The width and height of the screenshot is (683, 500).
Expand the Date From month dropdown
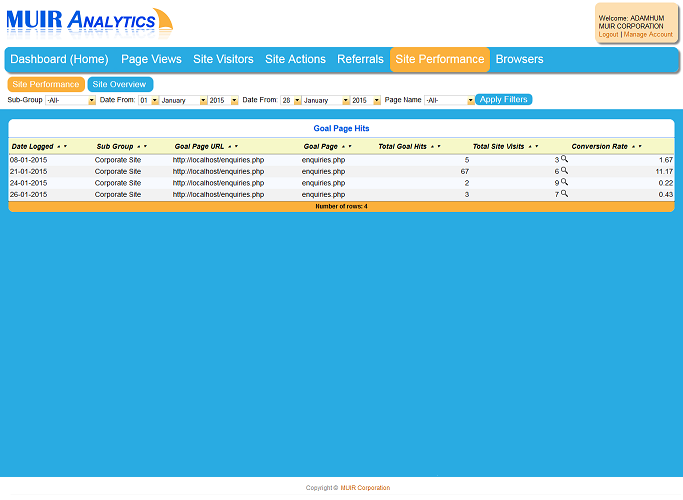point(184,100)
